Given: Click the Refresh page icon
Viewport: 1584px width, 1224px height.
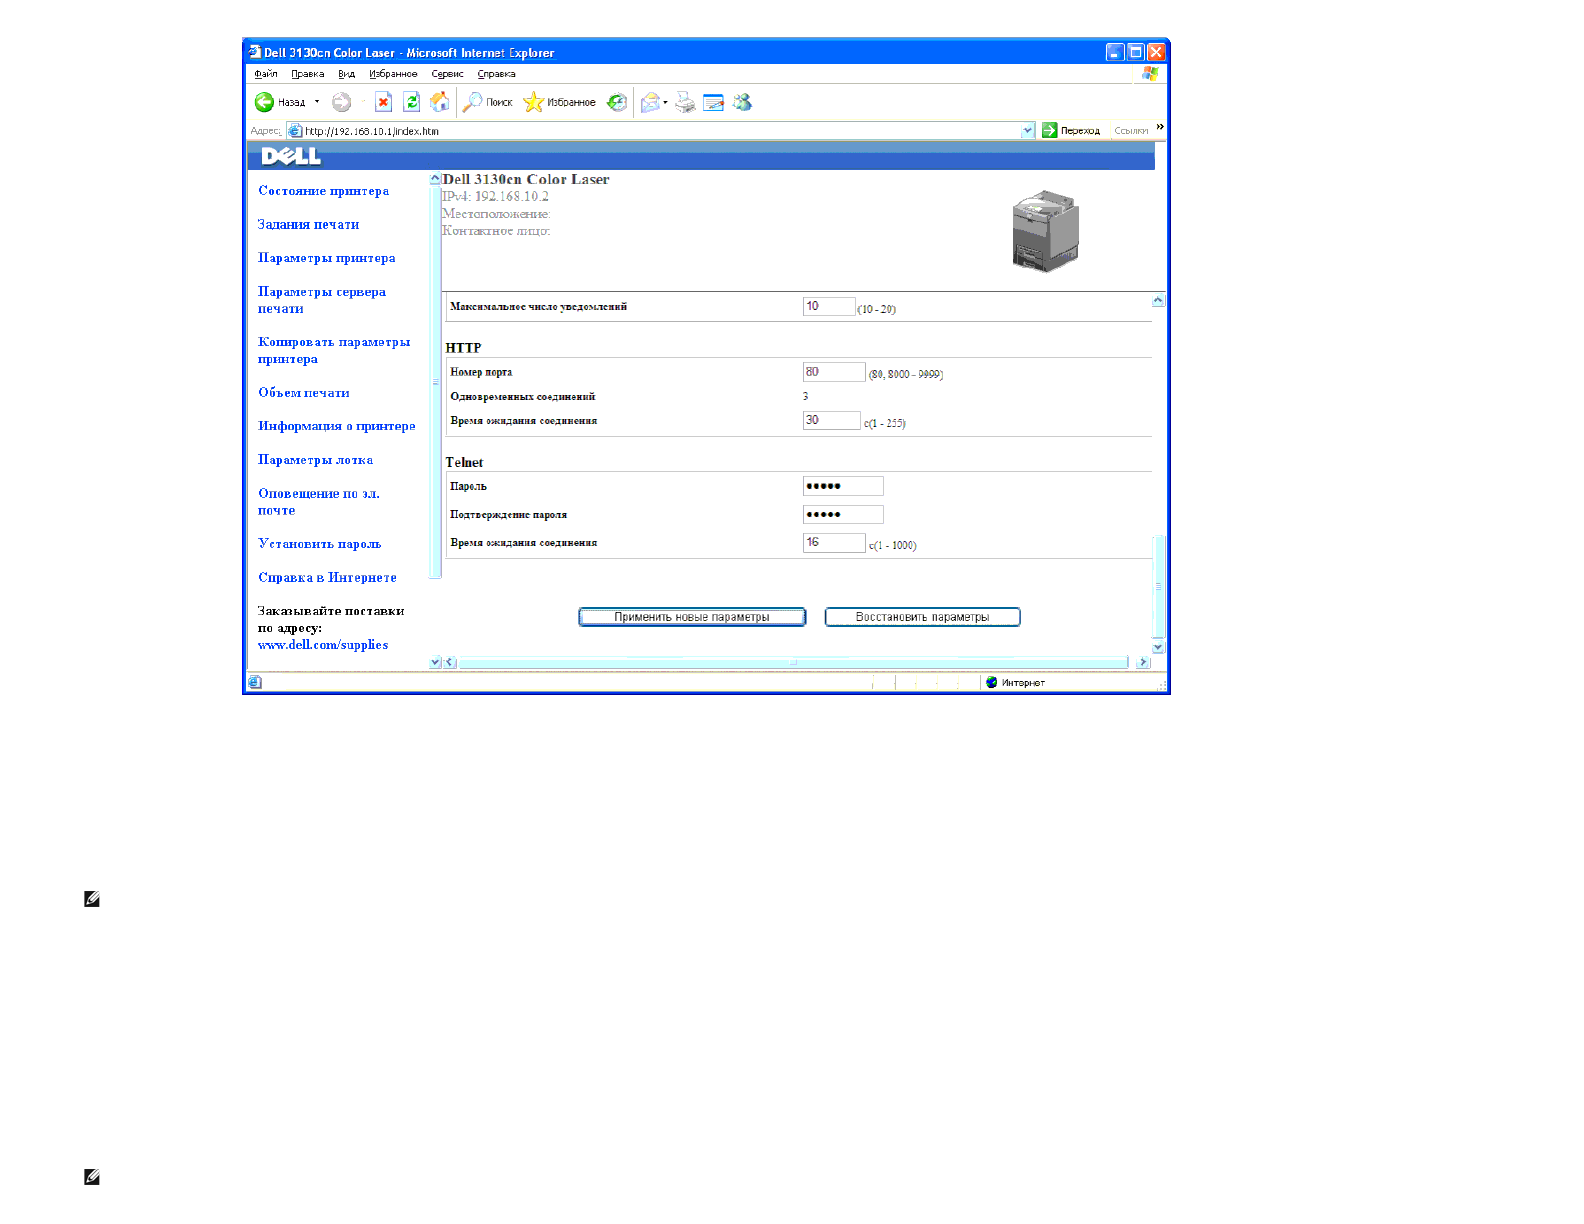Looking at the screenshot, I should tap(411, 102).
